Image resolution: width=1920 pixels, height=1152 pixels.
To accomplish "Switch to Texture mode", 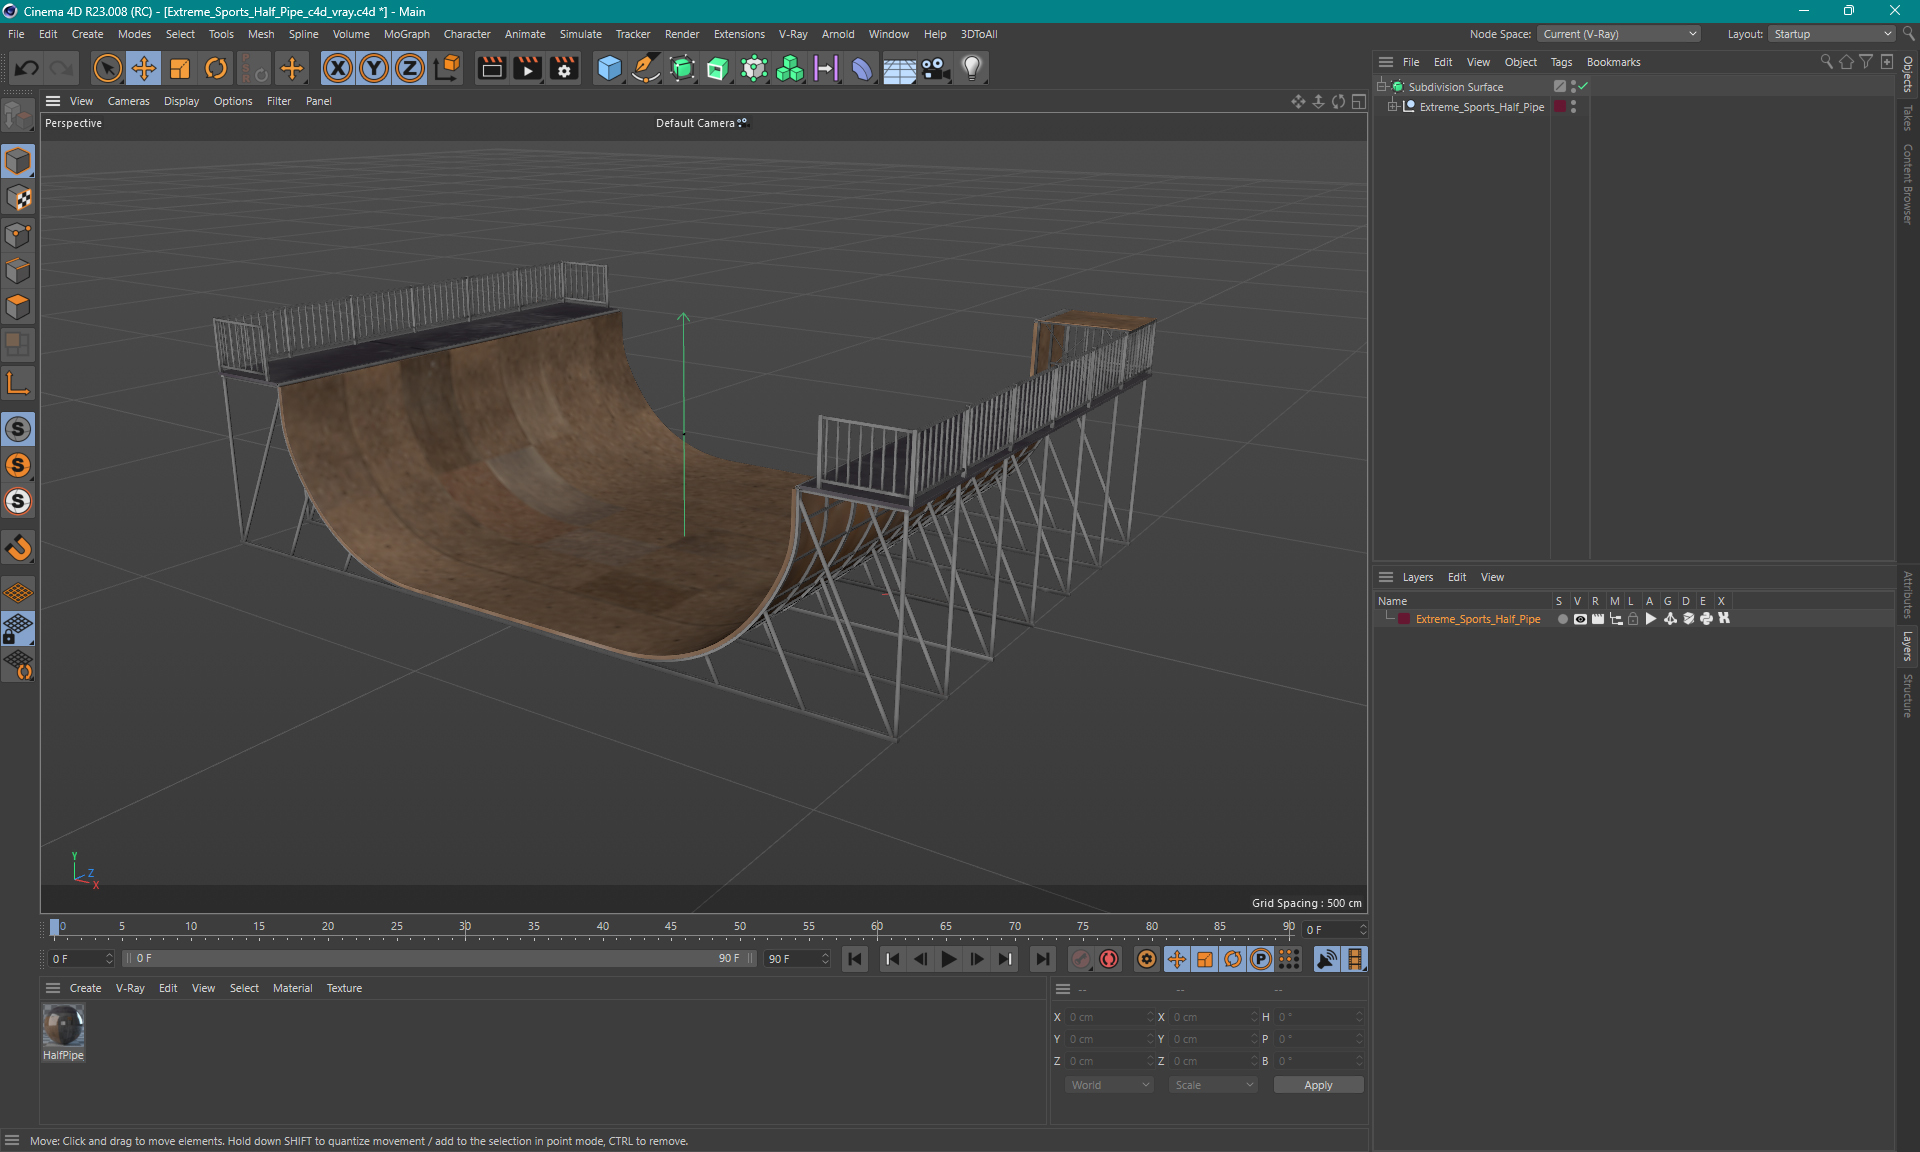I will (x=18, y=198).
